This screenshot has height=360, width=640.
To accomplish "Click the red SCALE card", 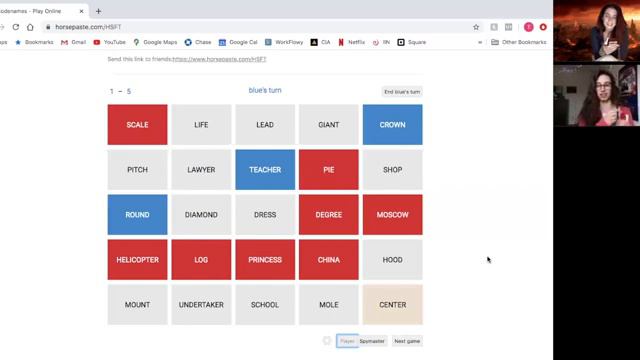I will (x=138, y=124).
